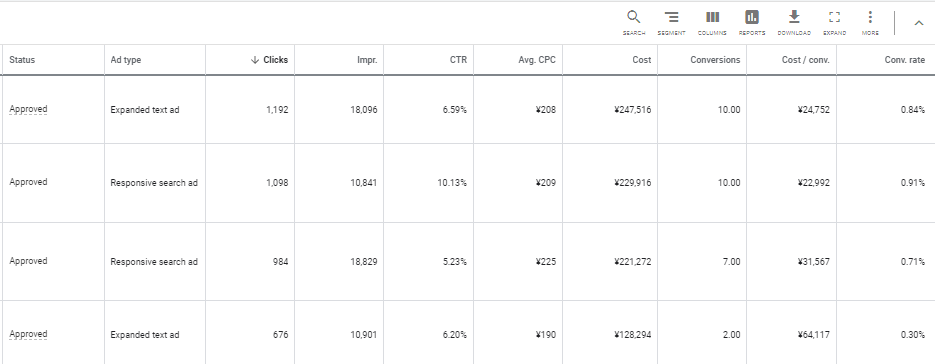Collapse the chart with the chevron arrow
Viewport: 935px width, 364px height.
[919, 23]
